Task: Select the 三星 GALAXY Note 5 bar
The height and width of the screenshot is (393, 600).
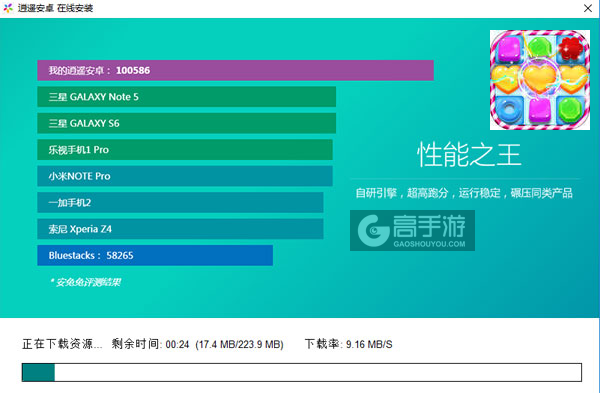Action: 186,97
